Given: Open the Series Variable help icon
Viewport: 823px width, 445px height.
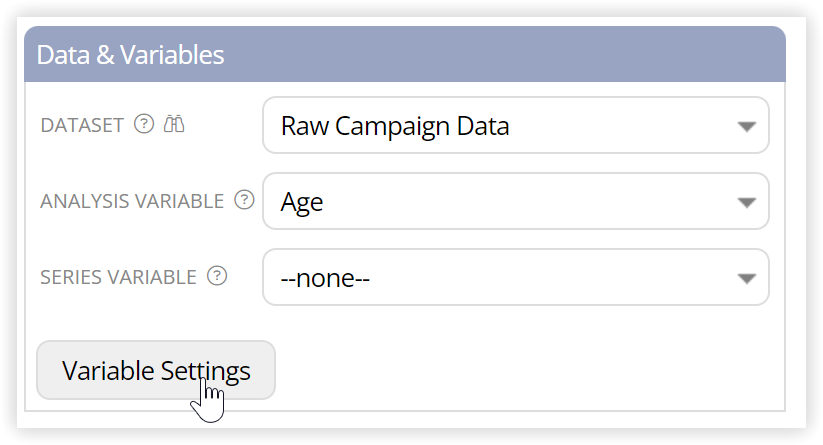Looking at the screenshot, I should pyautogui.click(x=217, y=276).
